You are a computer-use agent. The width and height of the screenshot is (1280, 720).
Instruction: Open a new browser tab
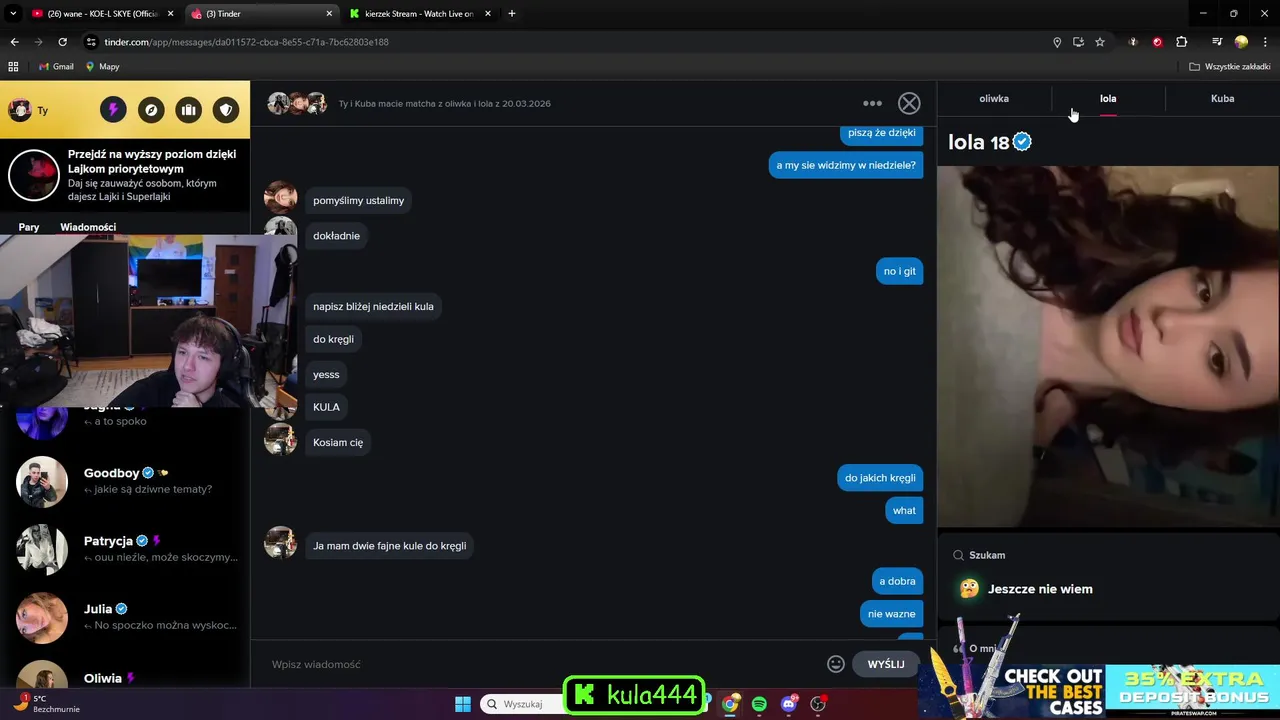(x=512, y=14)
